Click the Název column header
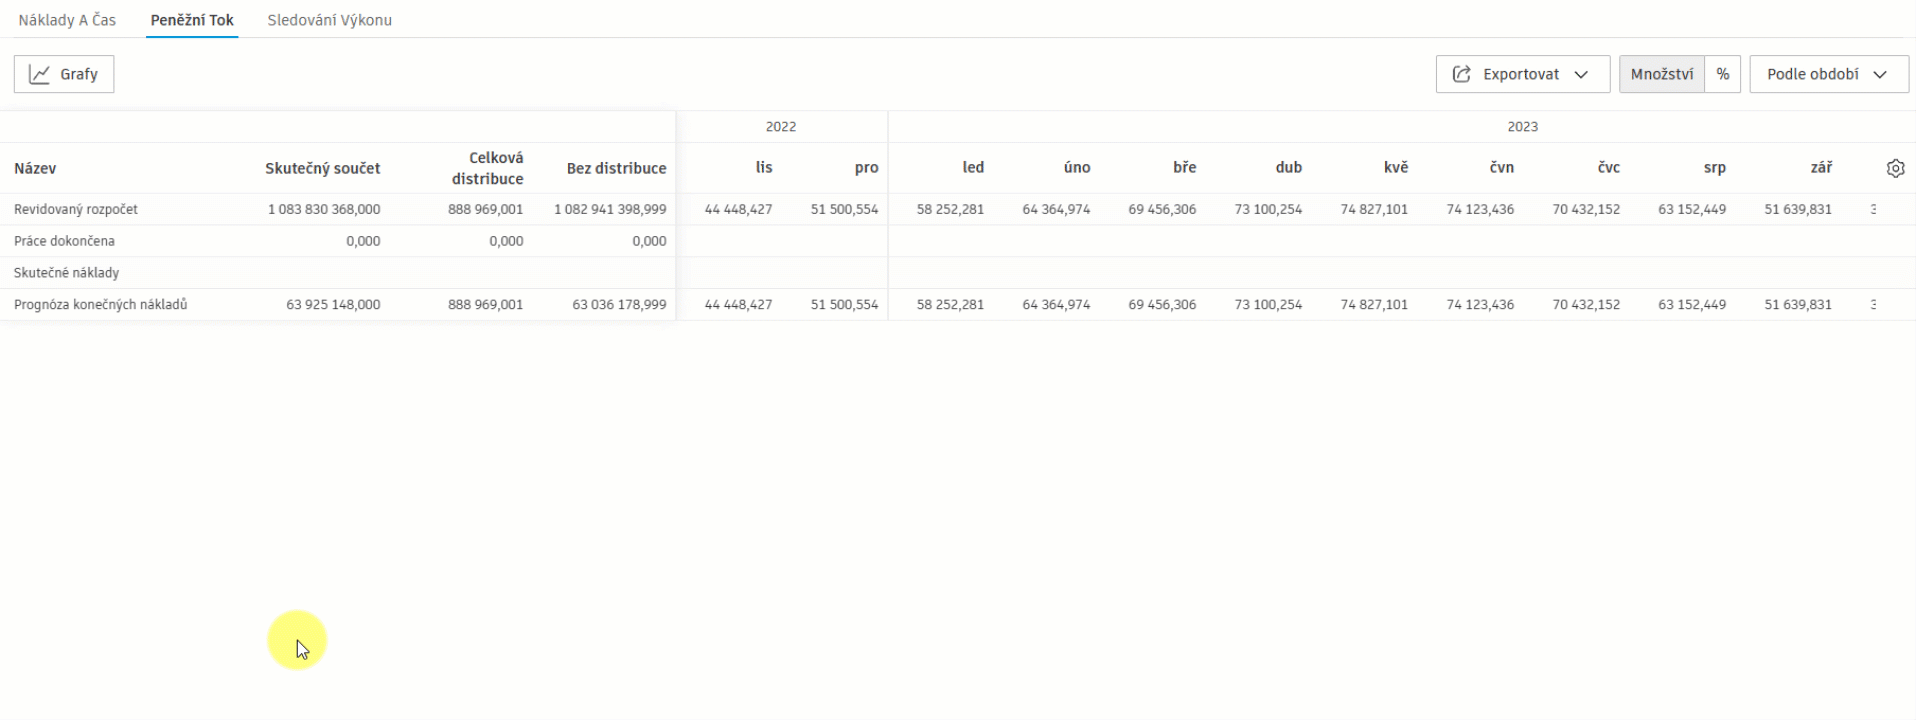 (35, 168)
